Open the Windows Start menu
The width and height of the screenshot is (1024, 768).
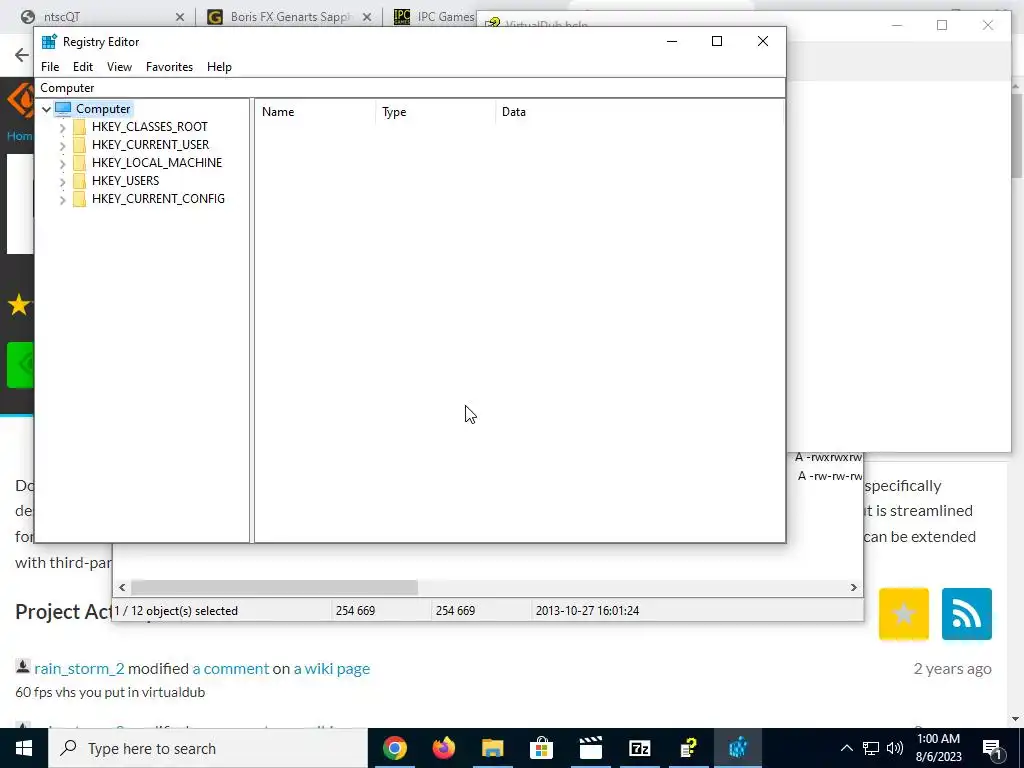24,748
